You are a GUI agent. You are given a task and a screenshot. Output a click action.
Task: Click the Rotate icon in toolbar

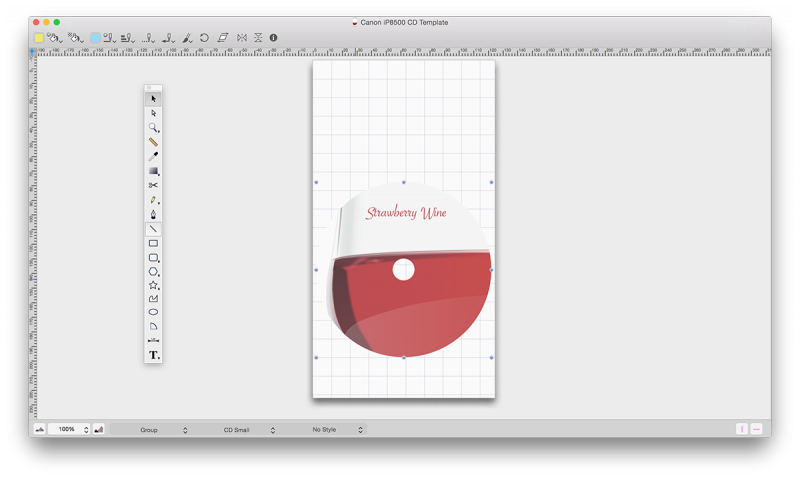point(204,38)
